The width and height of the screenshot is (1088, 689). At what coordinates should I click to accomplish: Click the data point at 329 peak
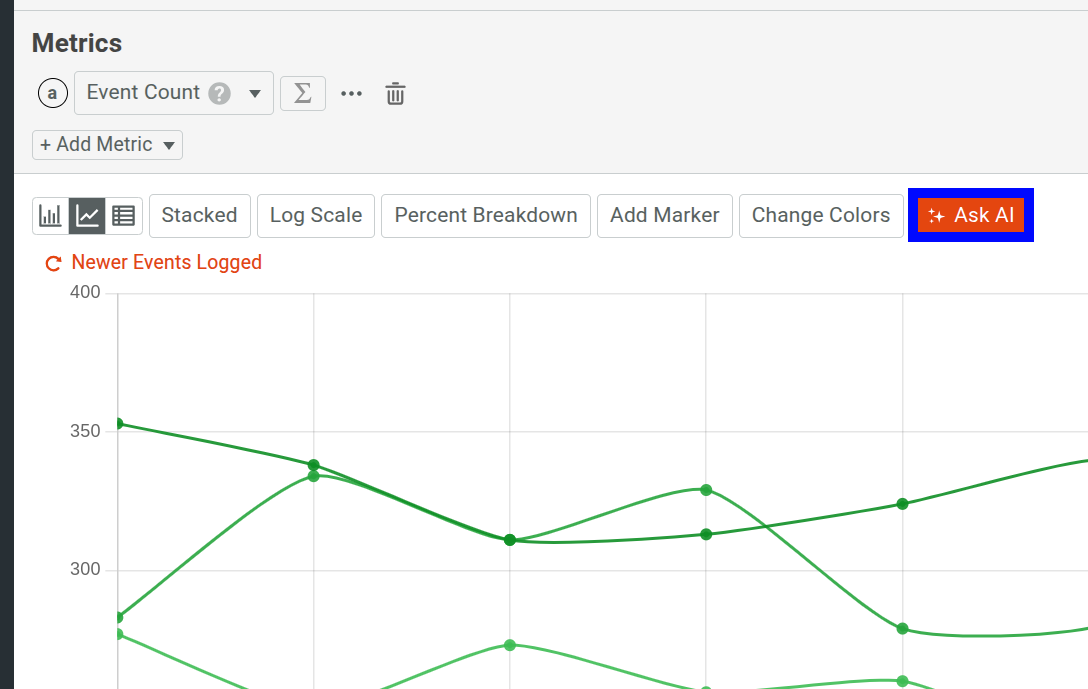tap(706, 490)
